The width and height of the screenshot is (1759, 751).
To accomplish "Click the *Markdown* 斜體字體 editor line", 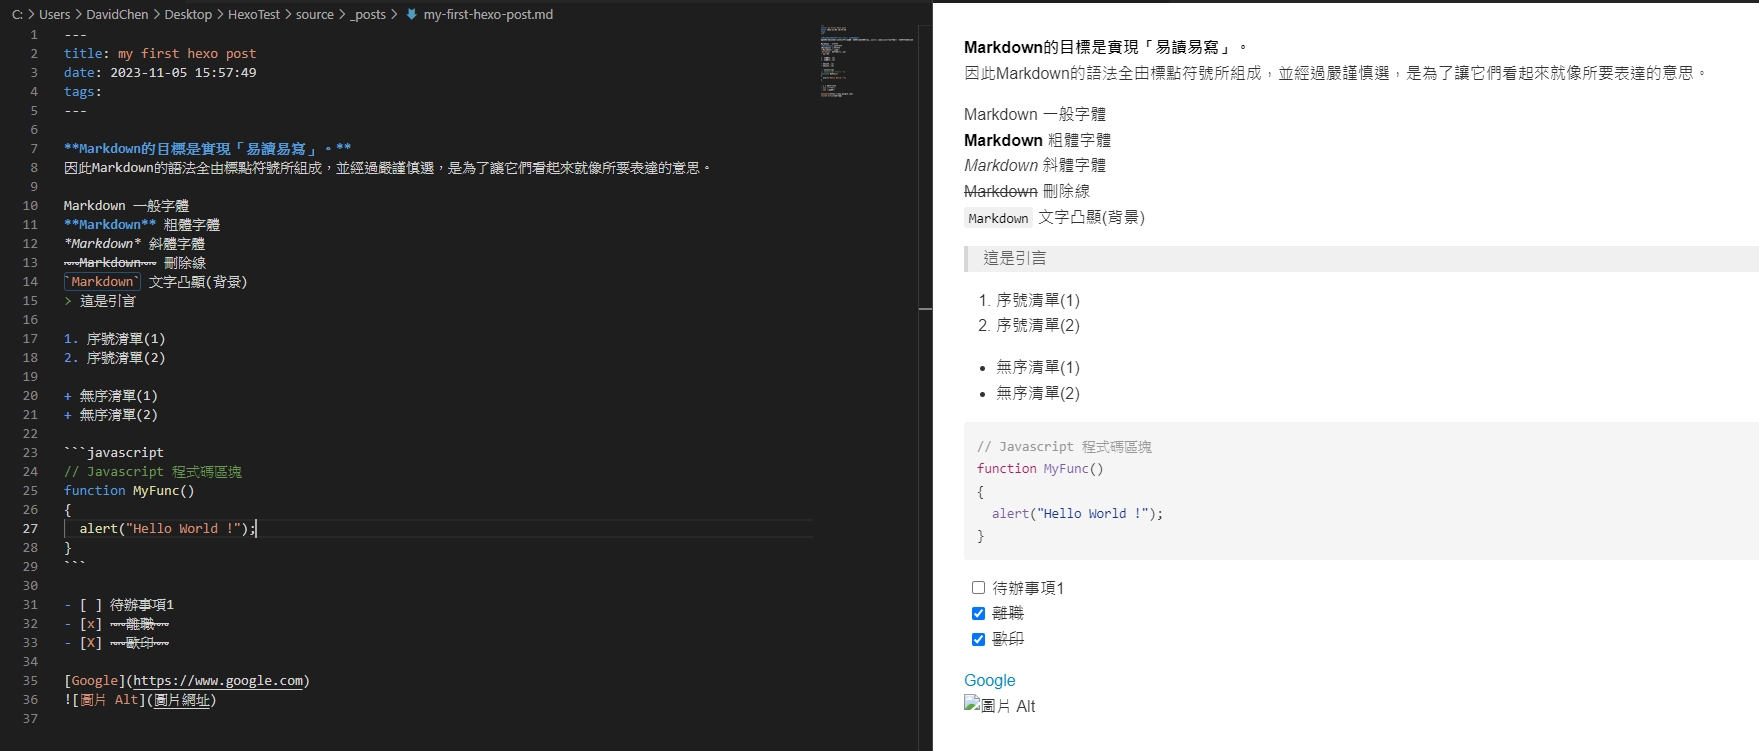I will pos(134,244).
